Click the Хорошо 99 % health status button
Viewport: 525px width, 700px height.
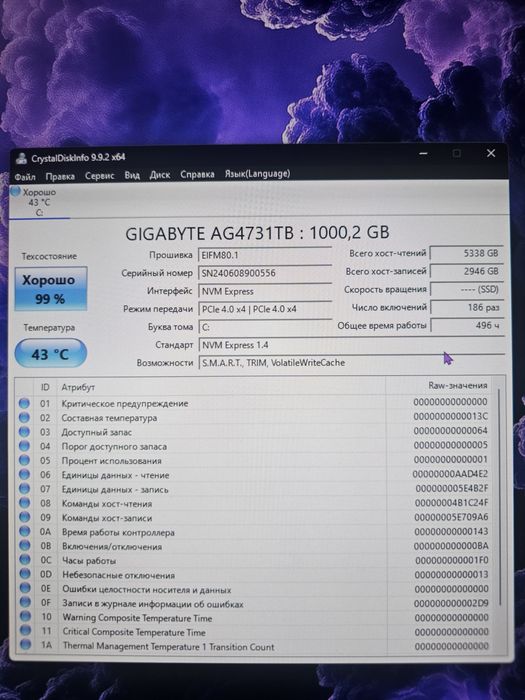coord(50,289)
